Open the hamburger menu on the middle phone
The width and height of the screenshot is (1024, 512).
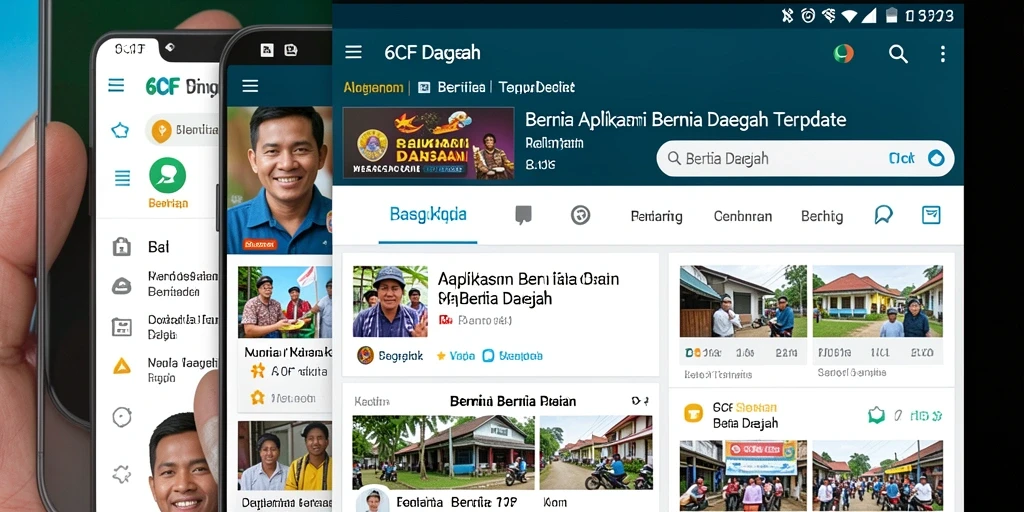pos(250,86)
